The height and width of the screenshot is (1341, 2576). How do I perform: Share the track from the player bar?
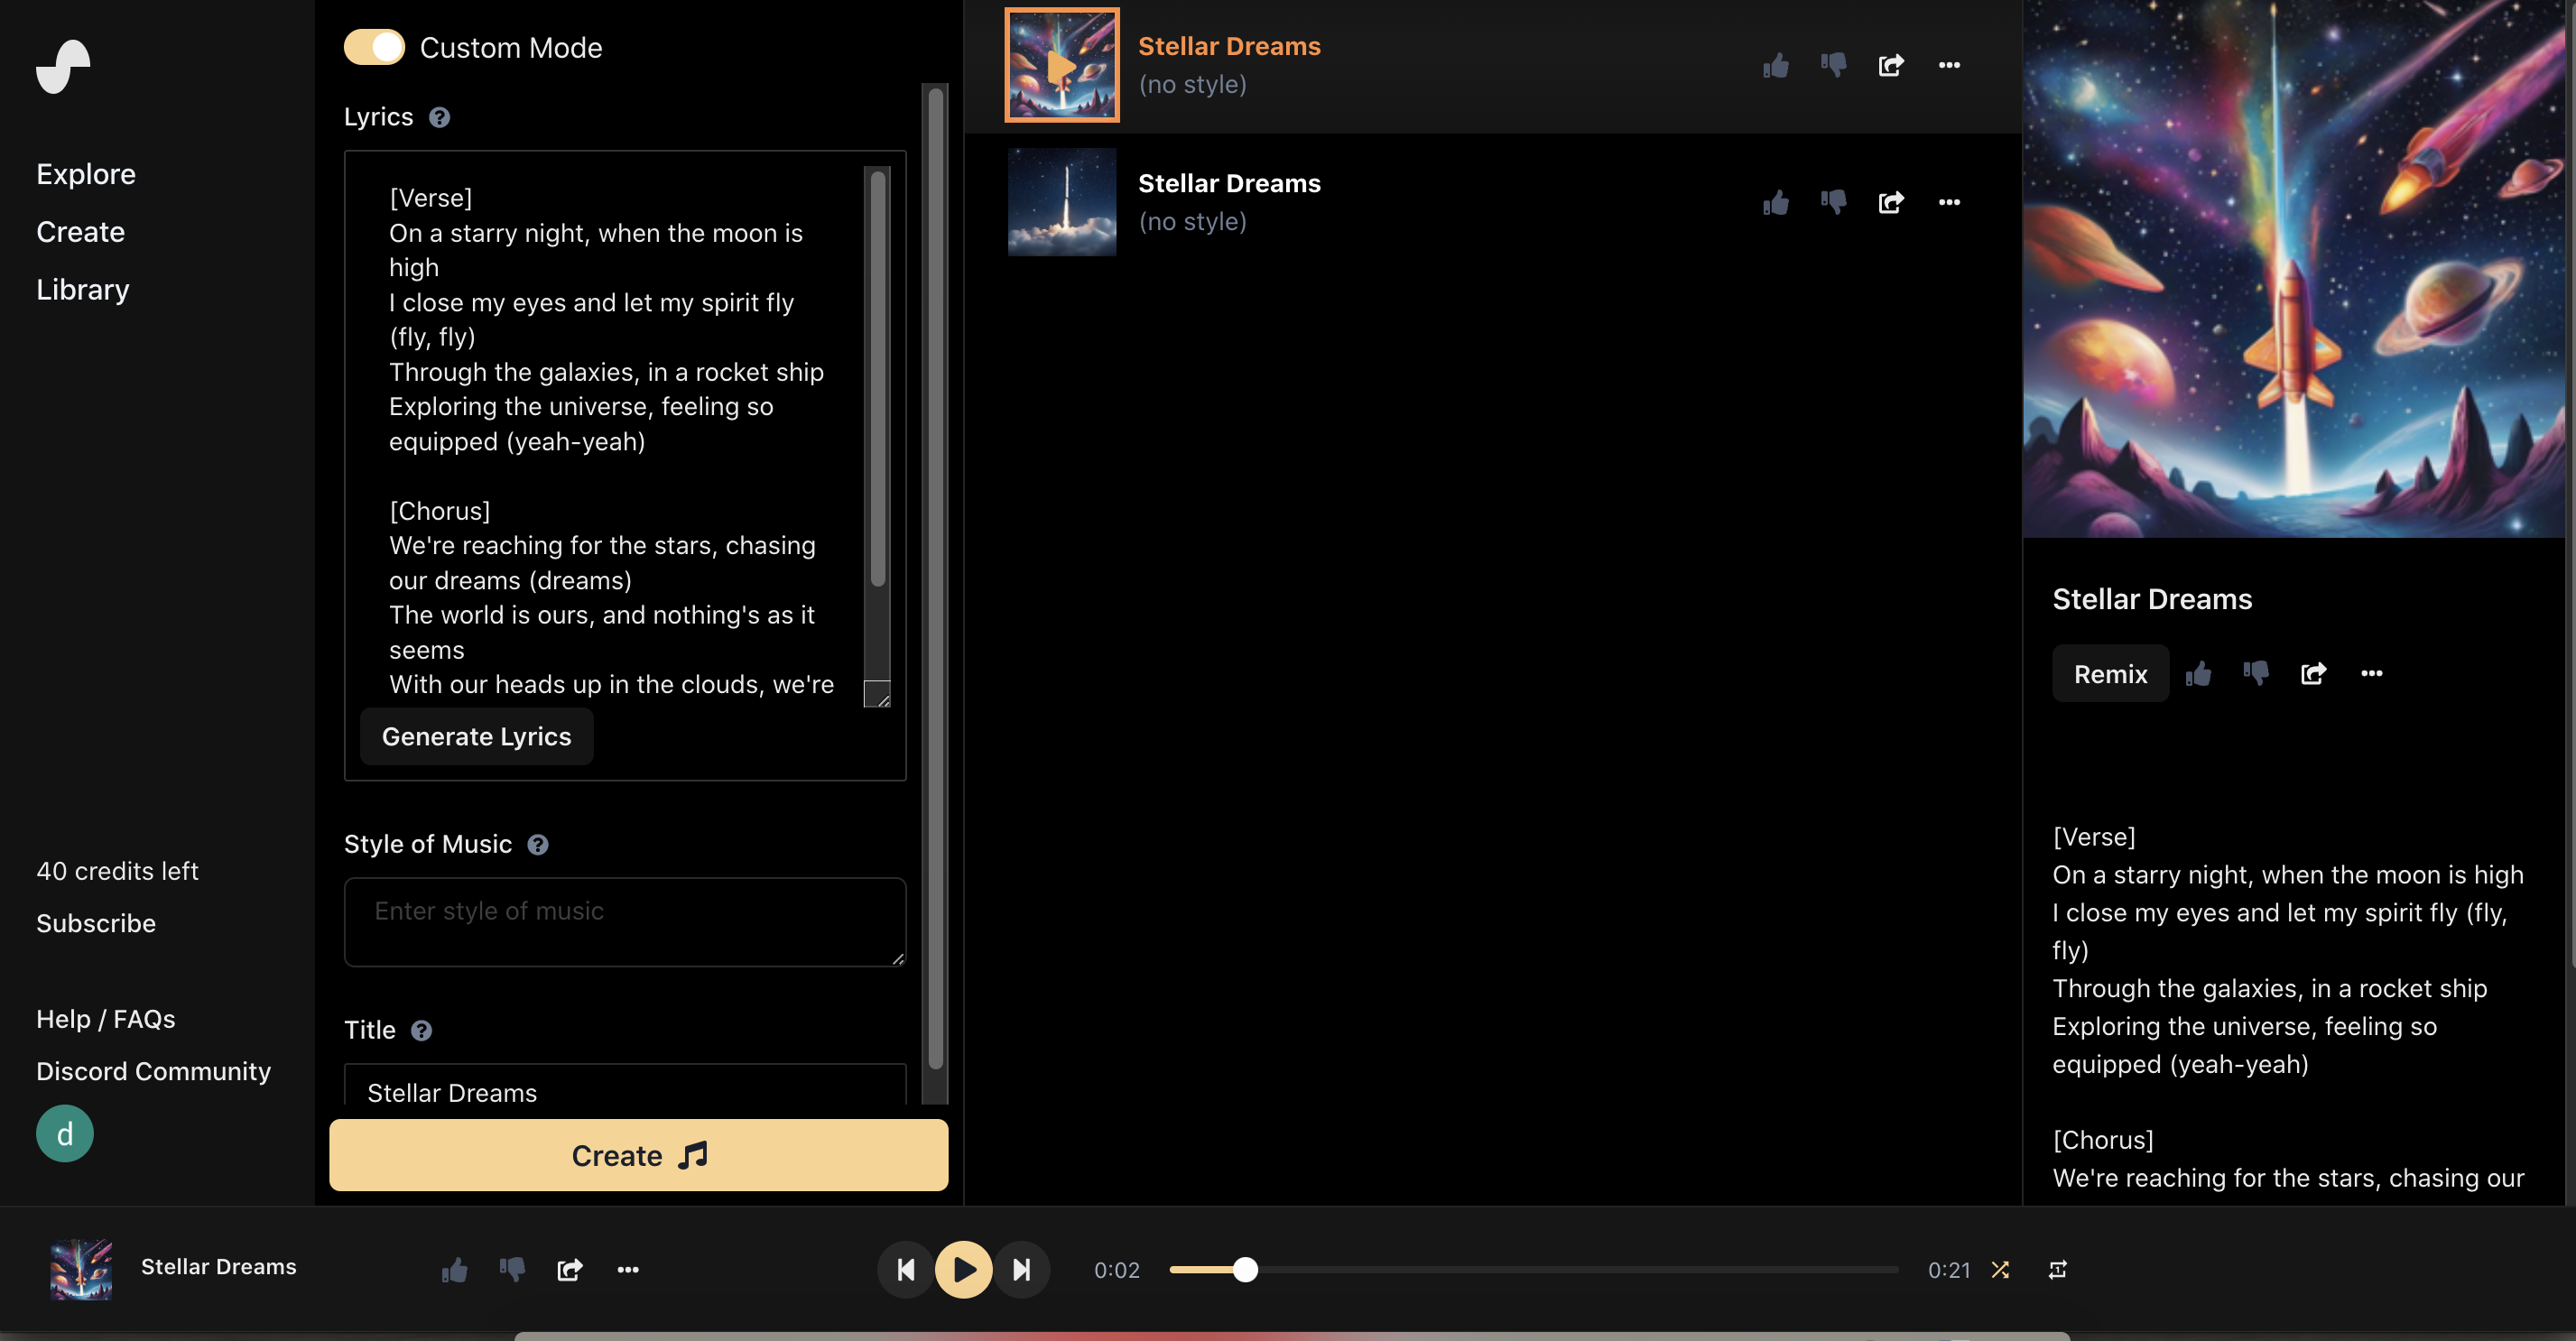[570, 1270]
